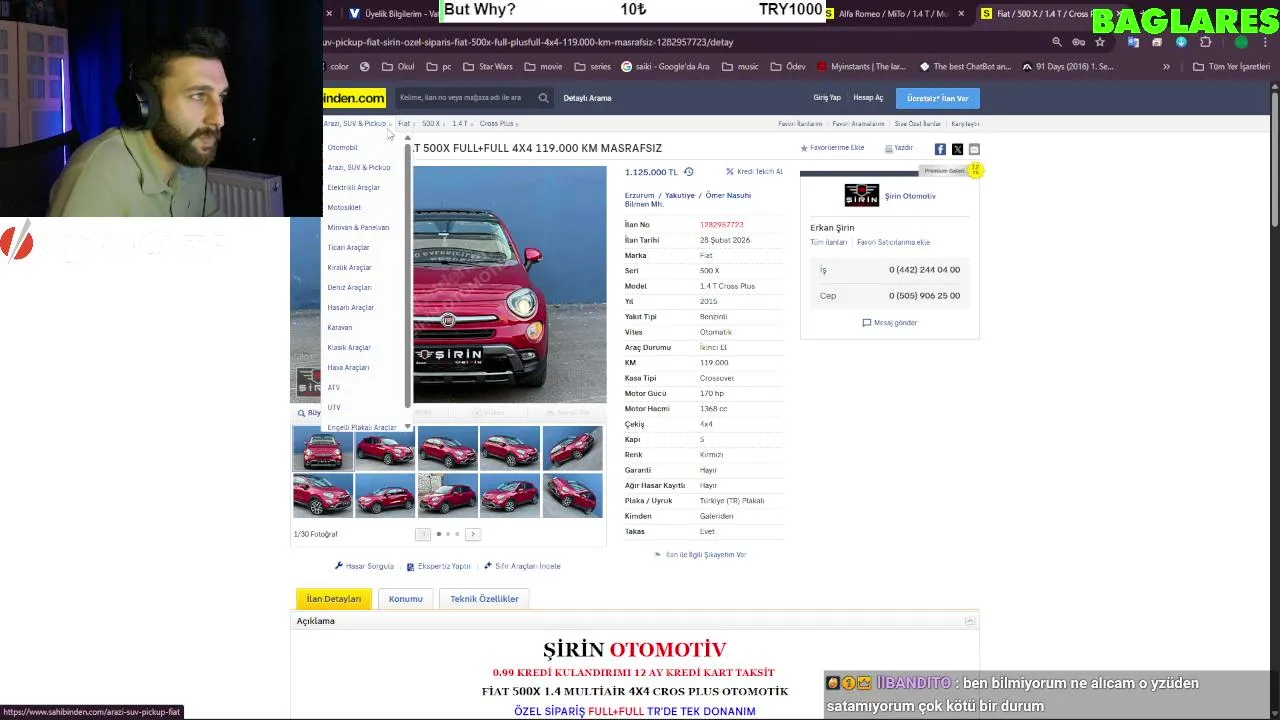The width and height of the screenshot is (1280, 720).
Task: Open saiki Google'da Ara bookmark
Action: [665, 67]
